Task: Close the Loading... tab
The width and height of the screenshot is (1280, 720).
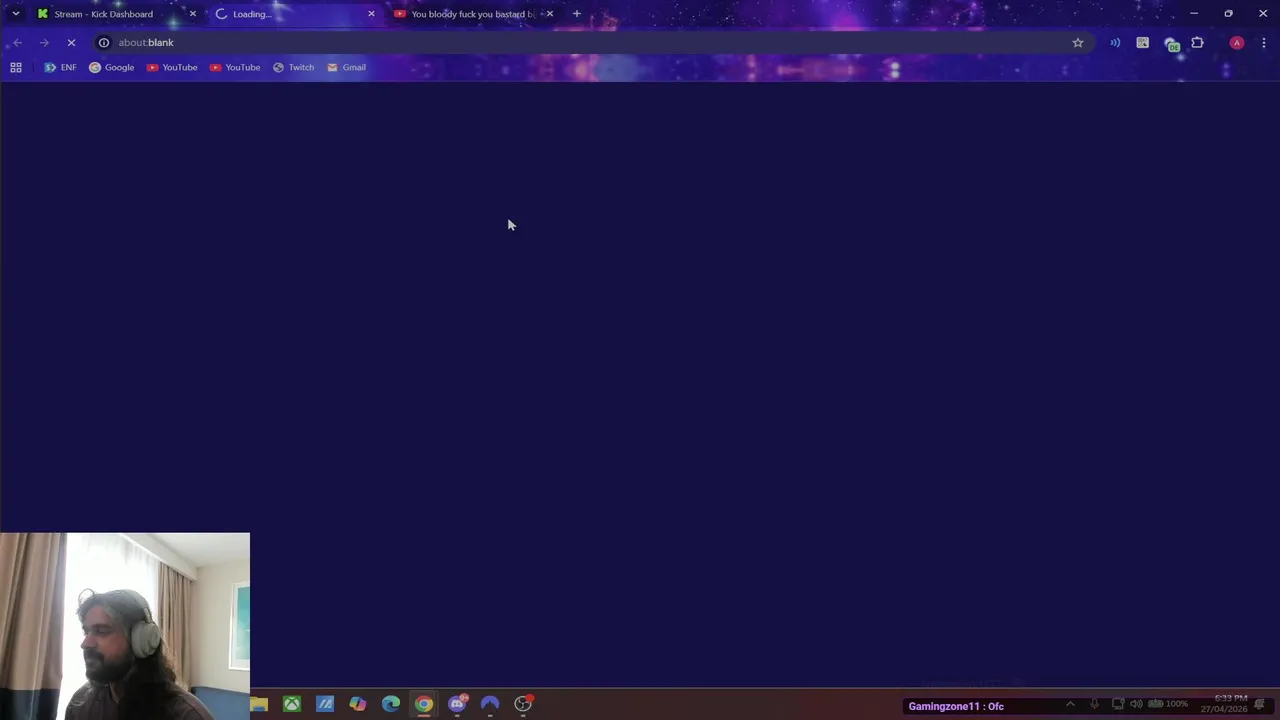Action: (x=371, y=14)
